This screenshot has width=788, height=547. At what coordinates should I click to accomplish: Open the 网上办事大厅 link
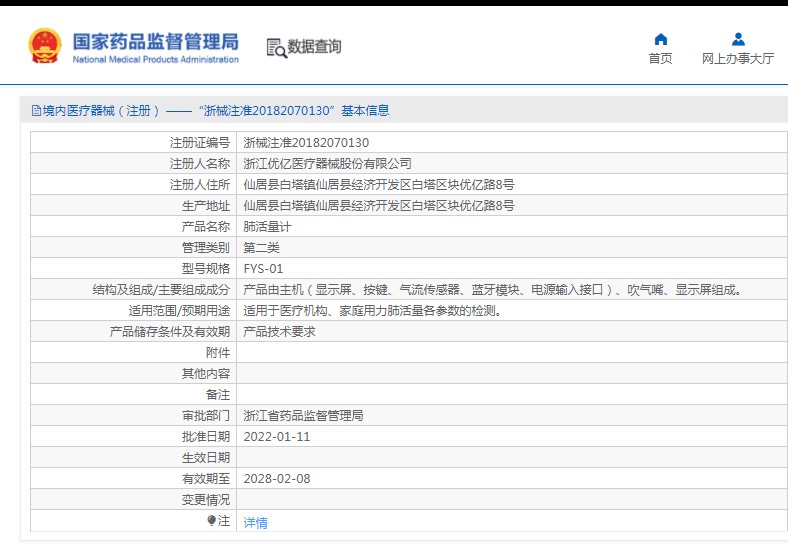click(x=738, y=59)
